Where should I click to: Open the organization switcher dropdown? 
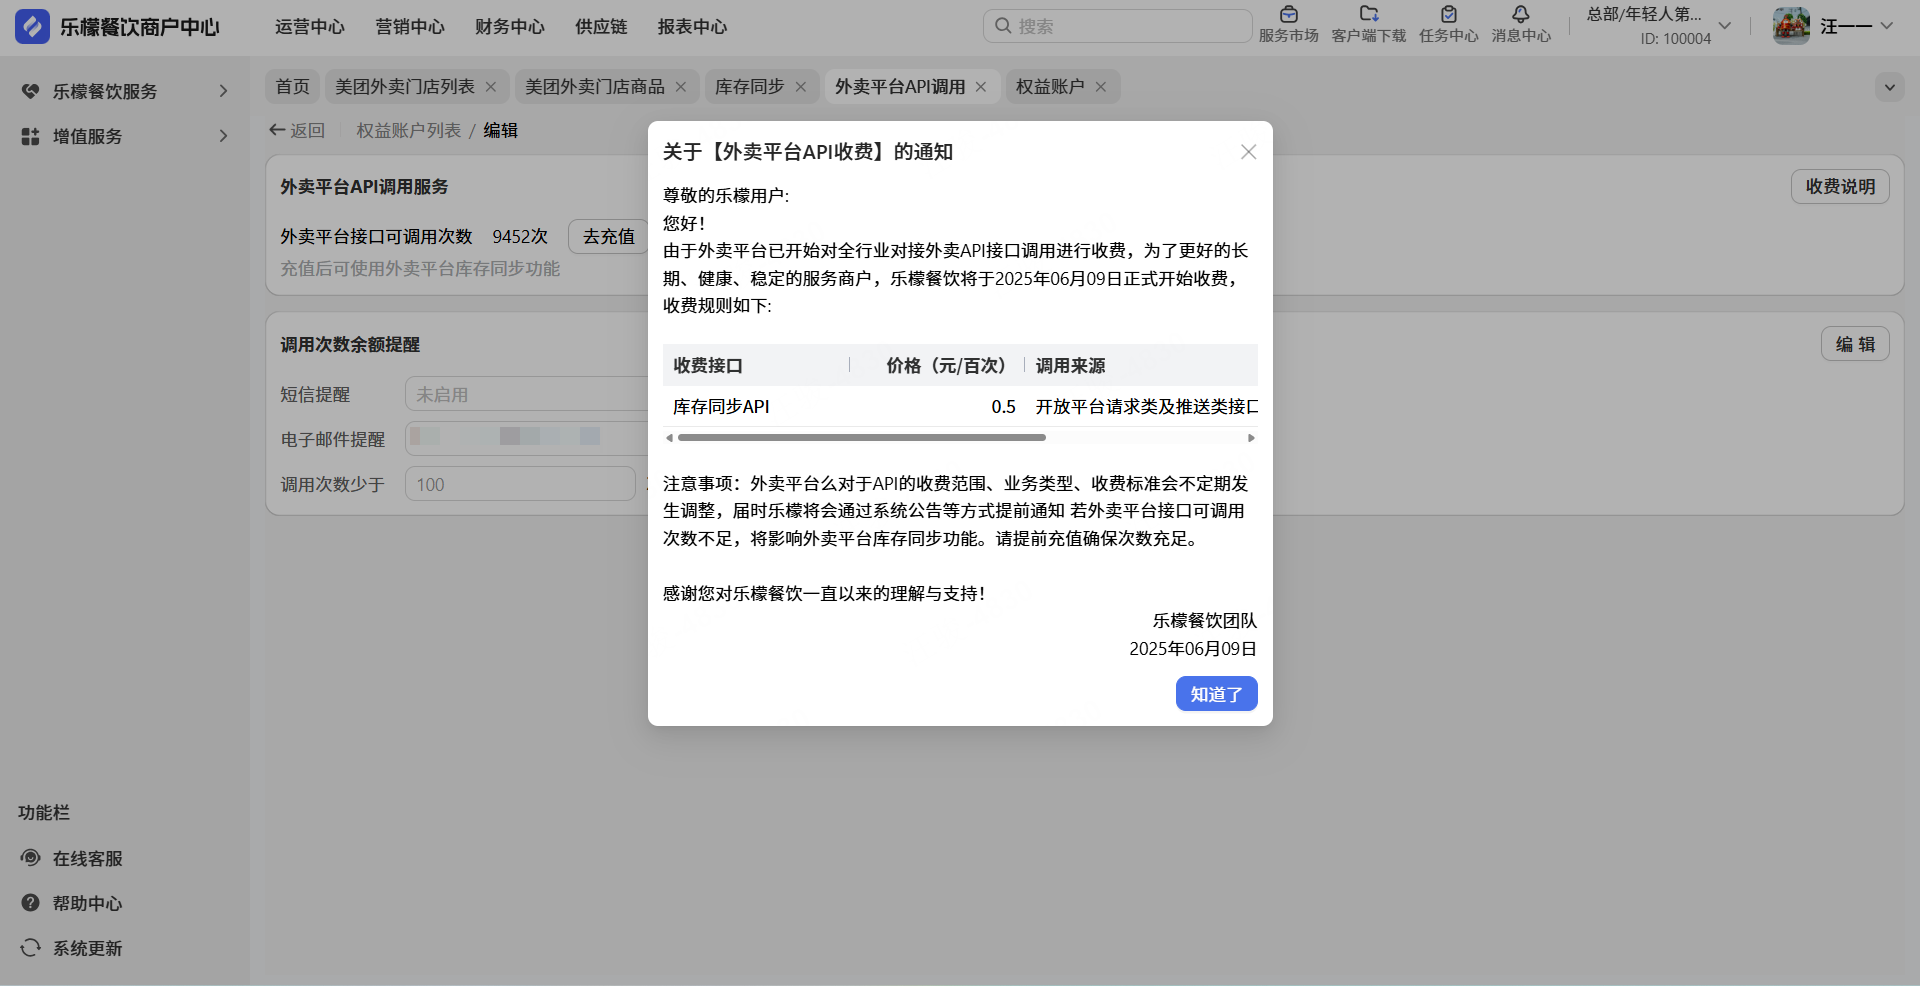tap(1724, 26)
